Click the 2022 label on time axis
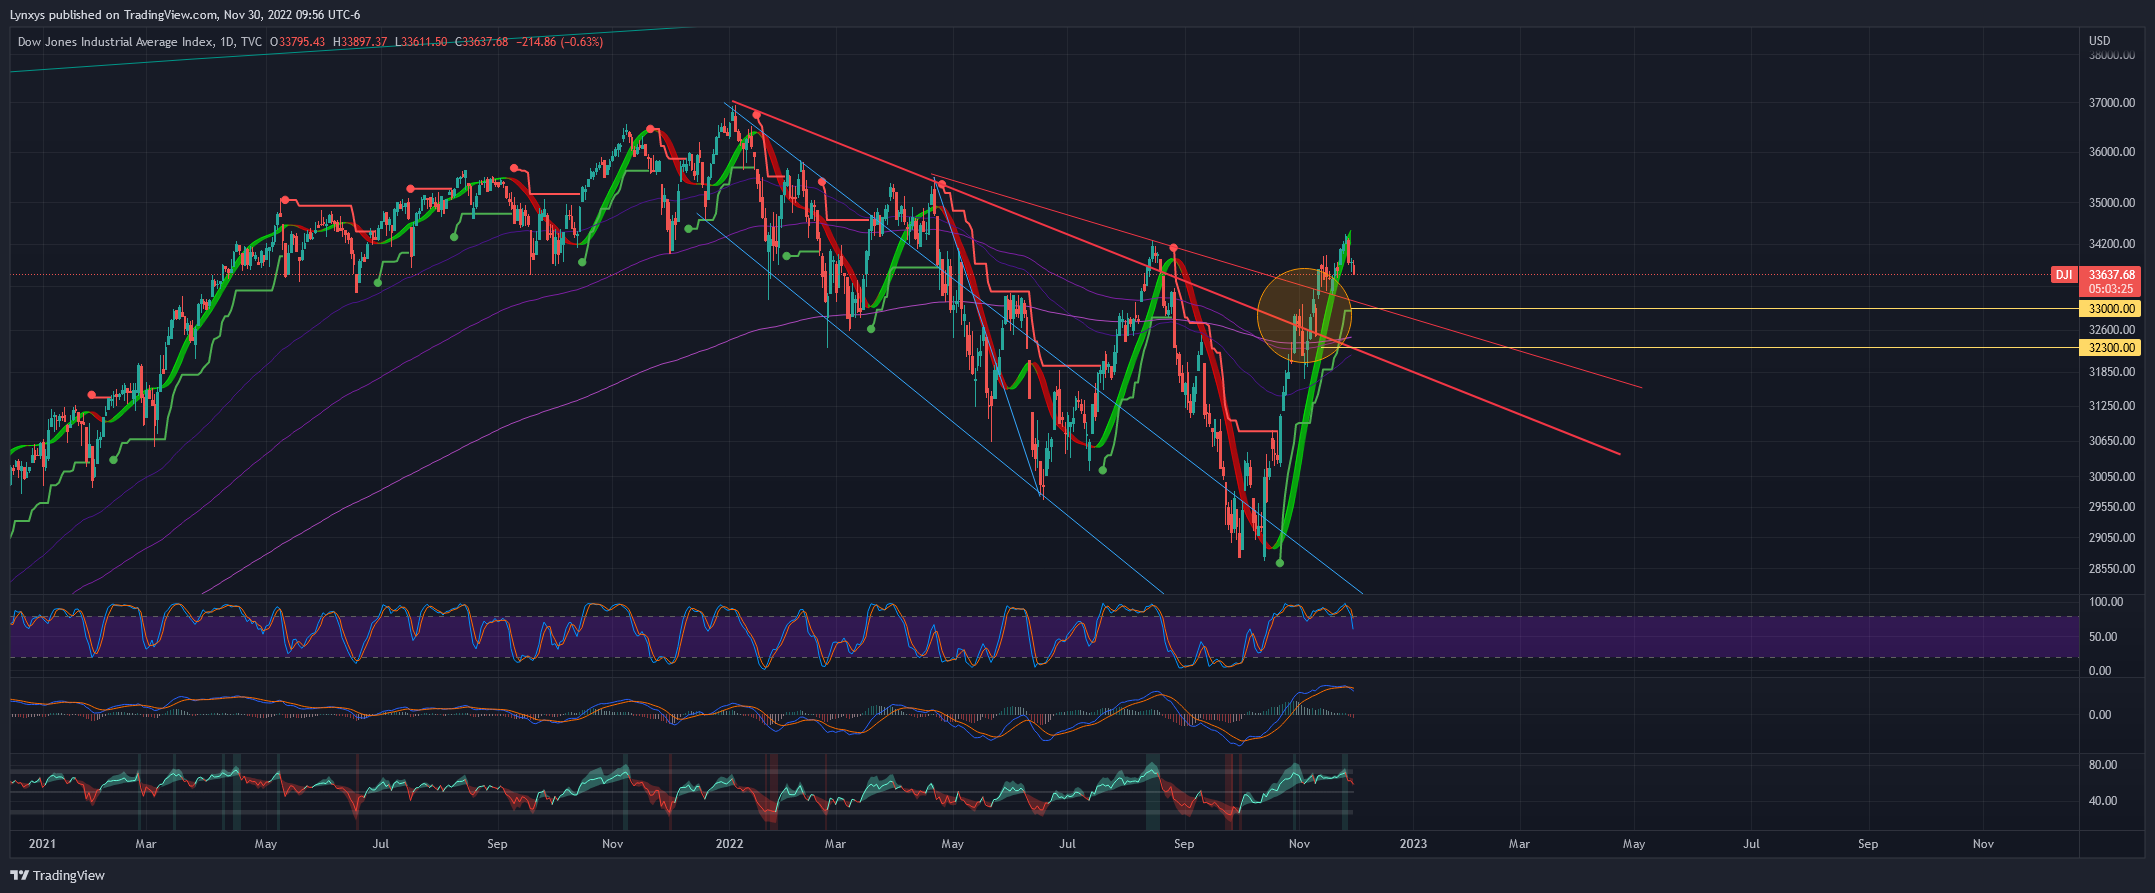 click(x=730, y=844)
